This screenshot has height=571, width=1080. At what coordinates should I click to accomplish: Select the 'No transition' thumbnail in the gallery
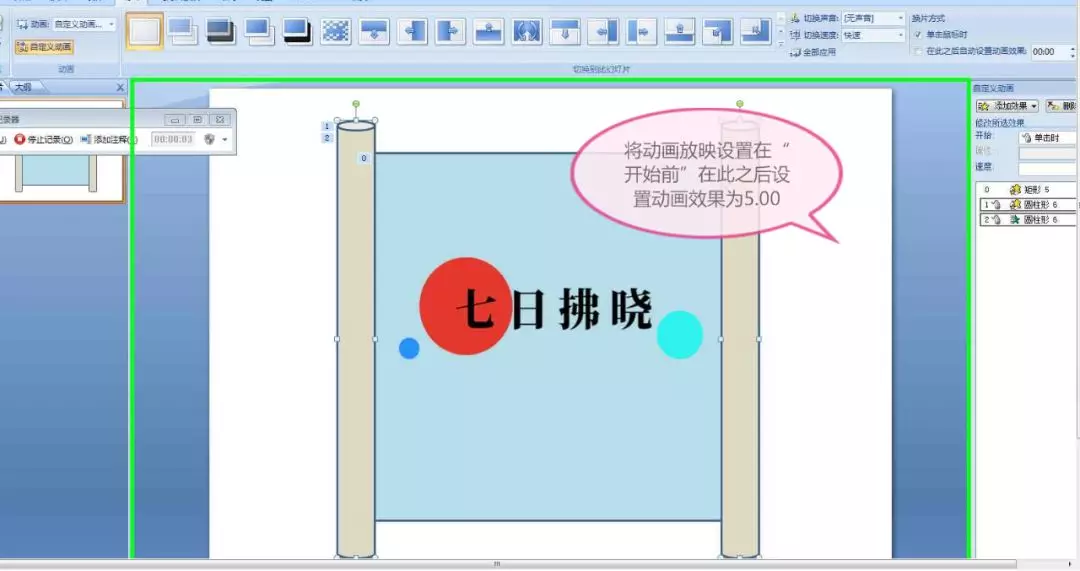[145, 31]
